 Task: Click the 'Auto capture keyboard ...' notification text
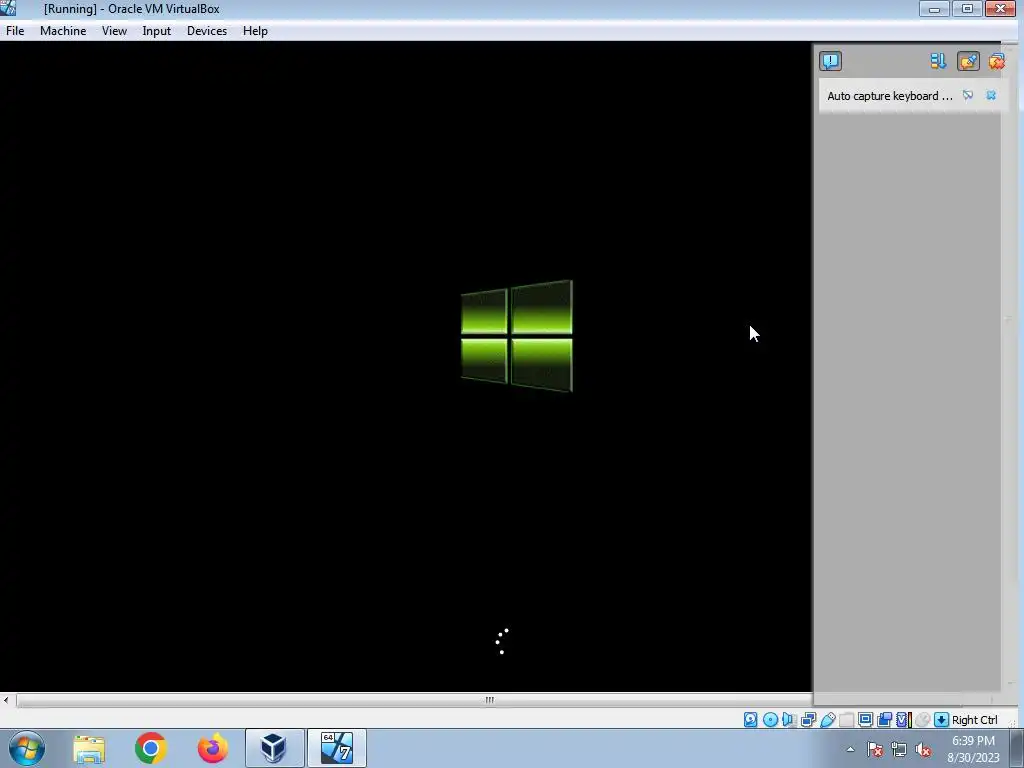889,96
